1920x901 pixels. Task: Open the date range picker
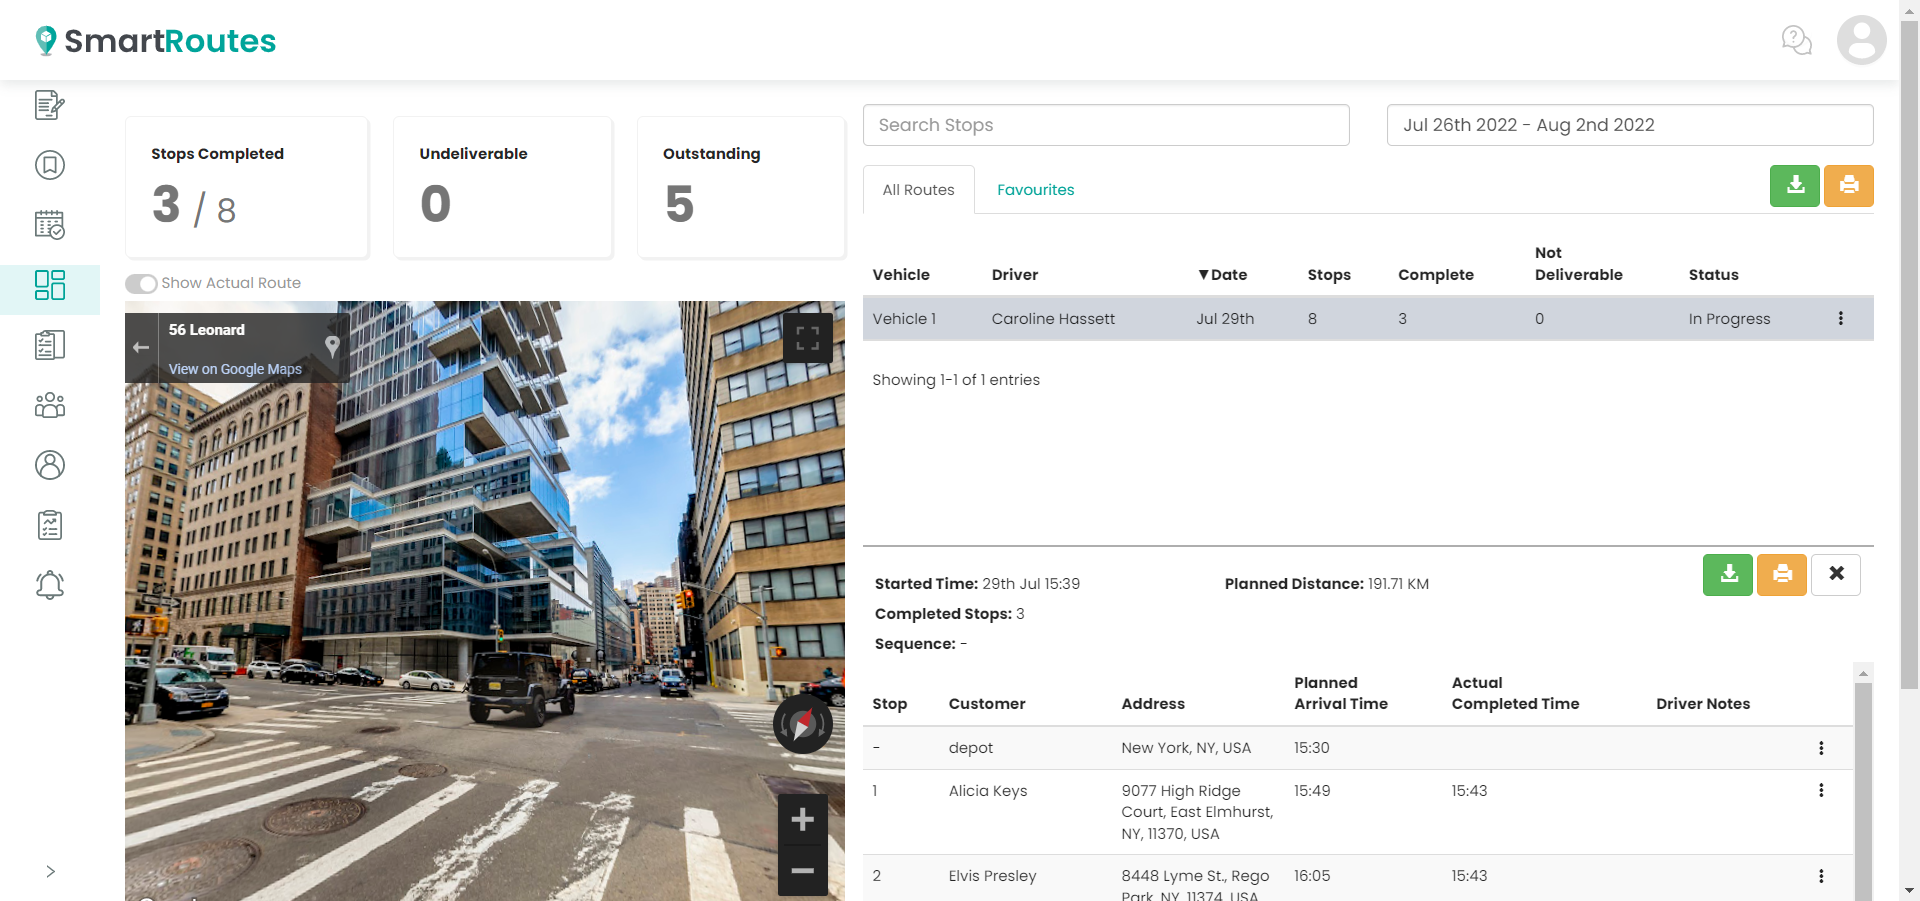click(1628, 124)
